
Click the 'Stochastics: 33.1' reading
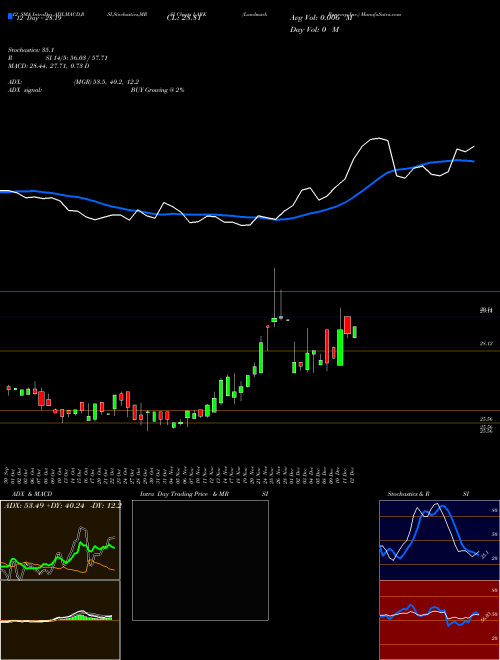tap(31, 50)
